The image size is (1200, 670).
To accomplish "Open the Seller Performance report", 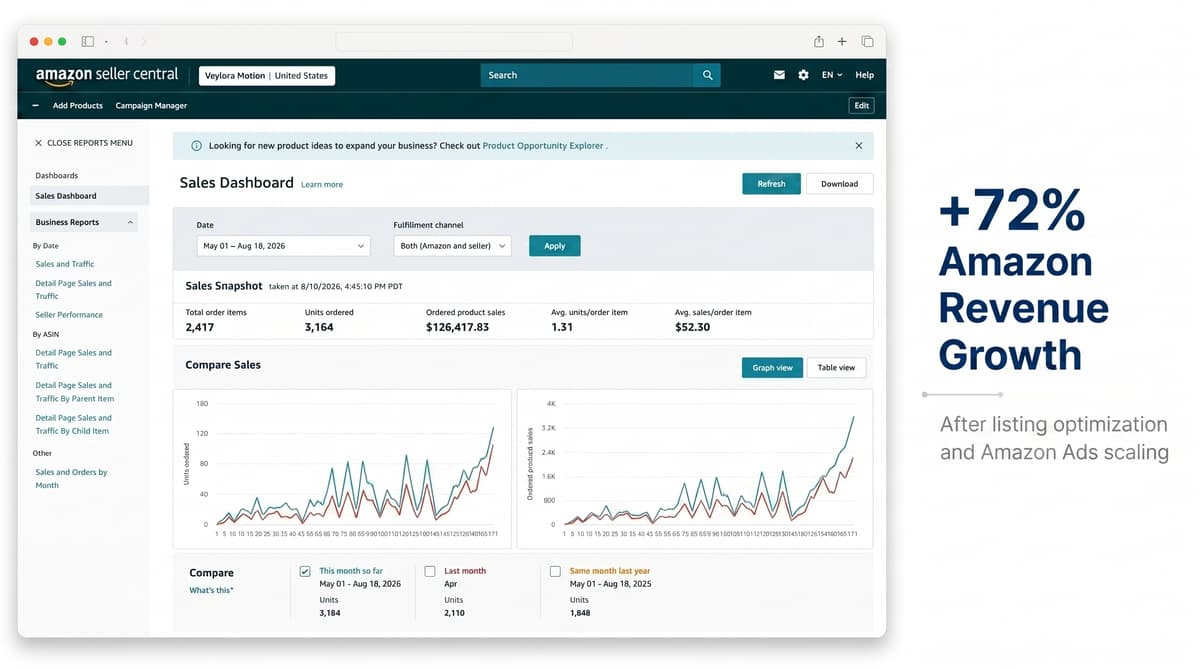I will click(69, 315).
